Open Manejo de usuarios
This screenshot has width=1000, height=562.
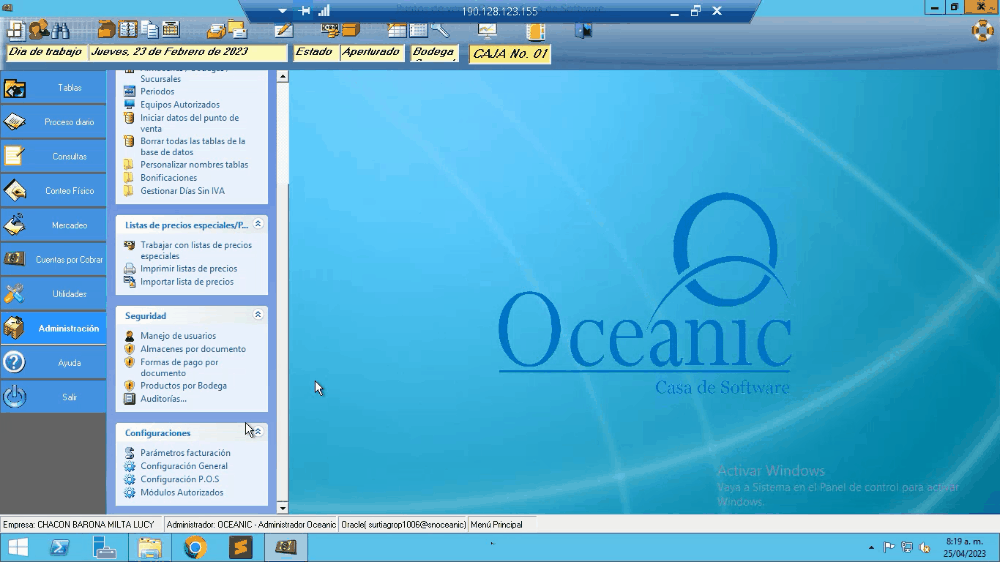click(x=178, y=336)
